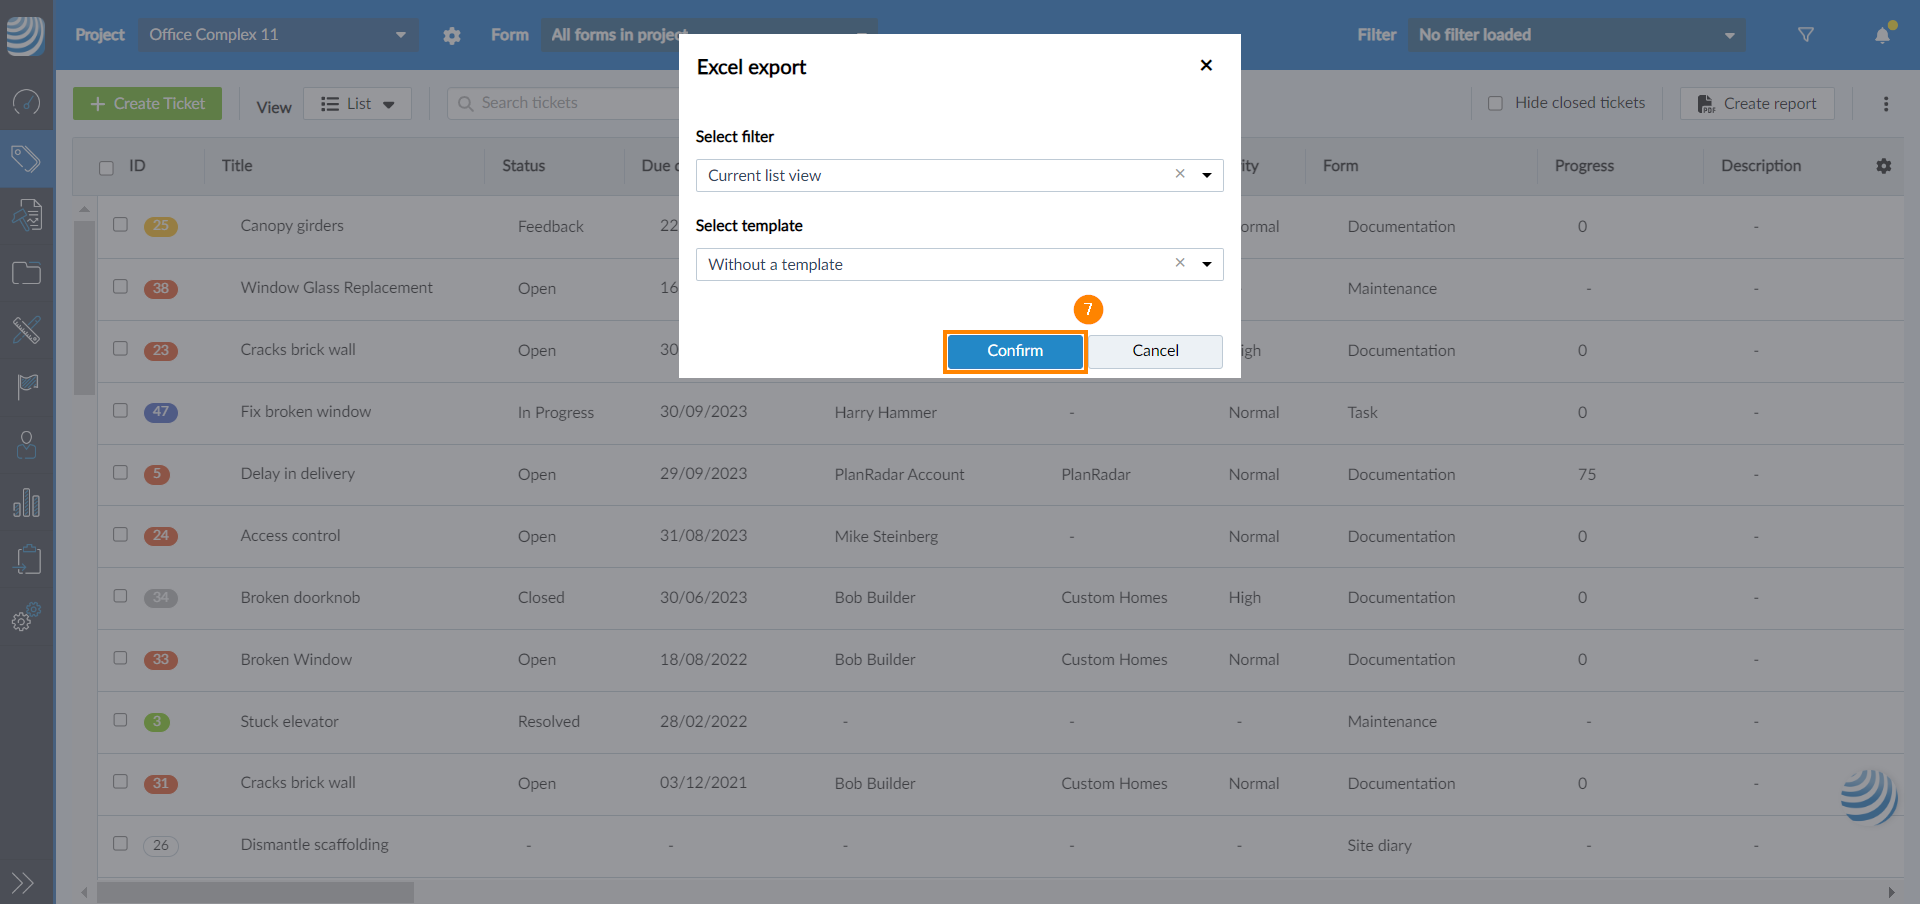Screen dimensions: 1920x904
Task: Close the Excel export dialog
Action: (1206, 65)
